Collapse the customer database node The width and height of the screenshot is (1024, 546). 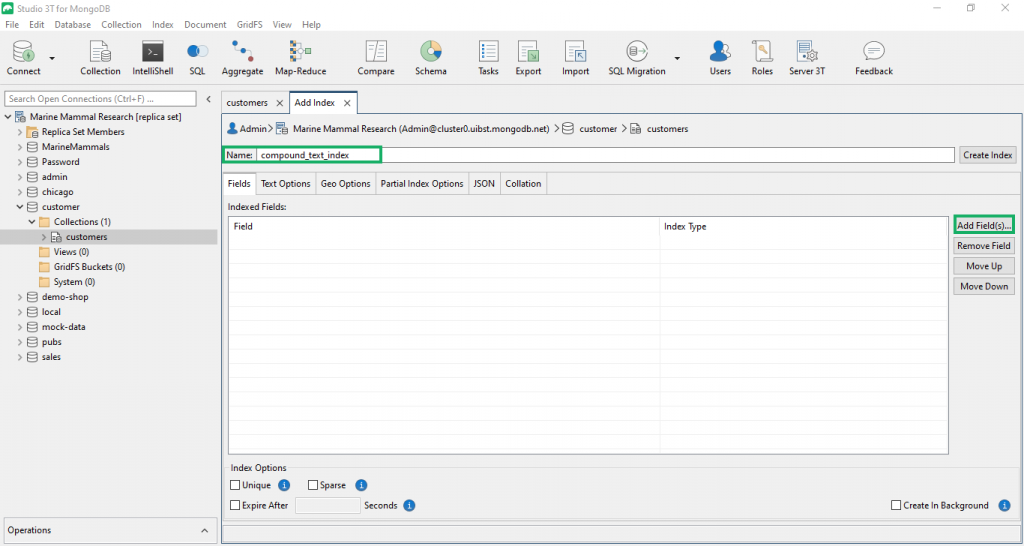(20, 207)
